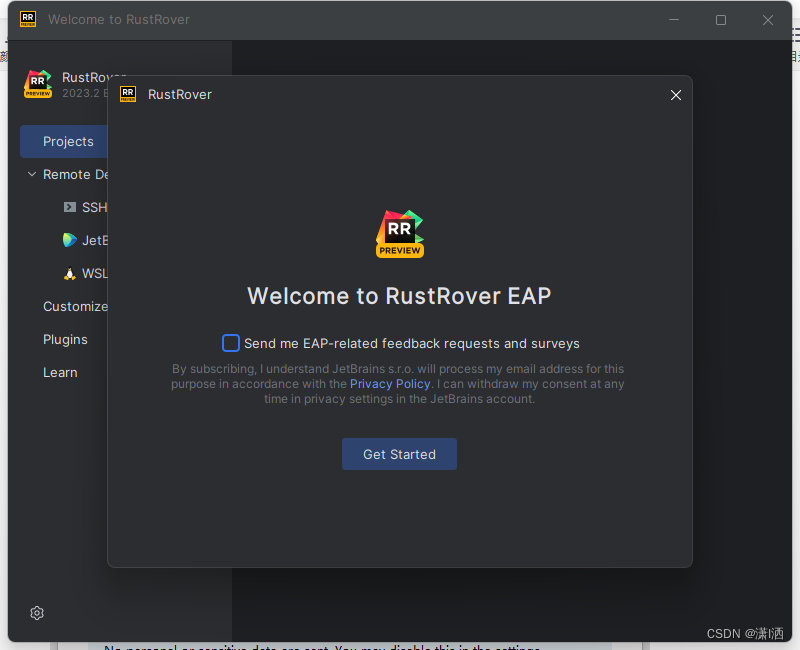Open the Plugins section

65,339
